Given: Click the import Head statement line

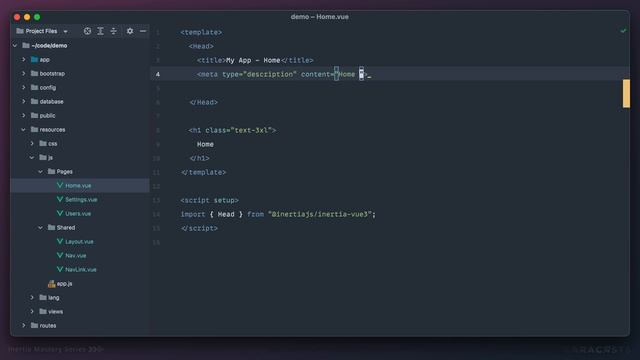Looking at the screenshot, I should [x=278, y=214].
